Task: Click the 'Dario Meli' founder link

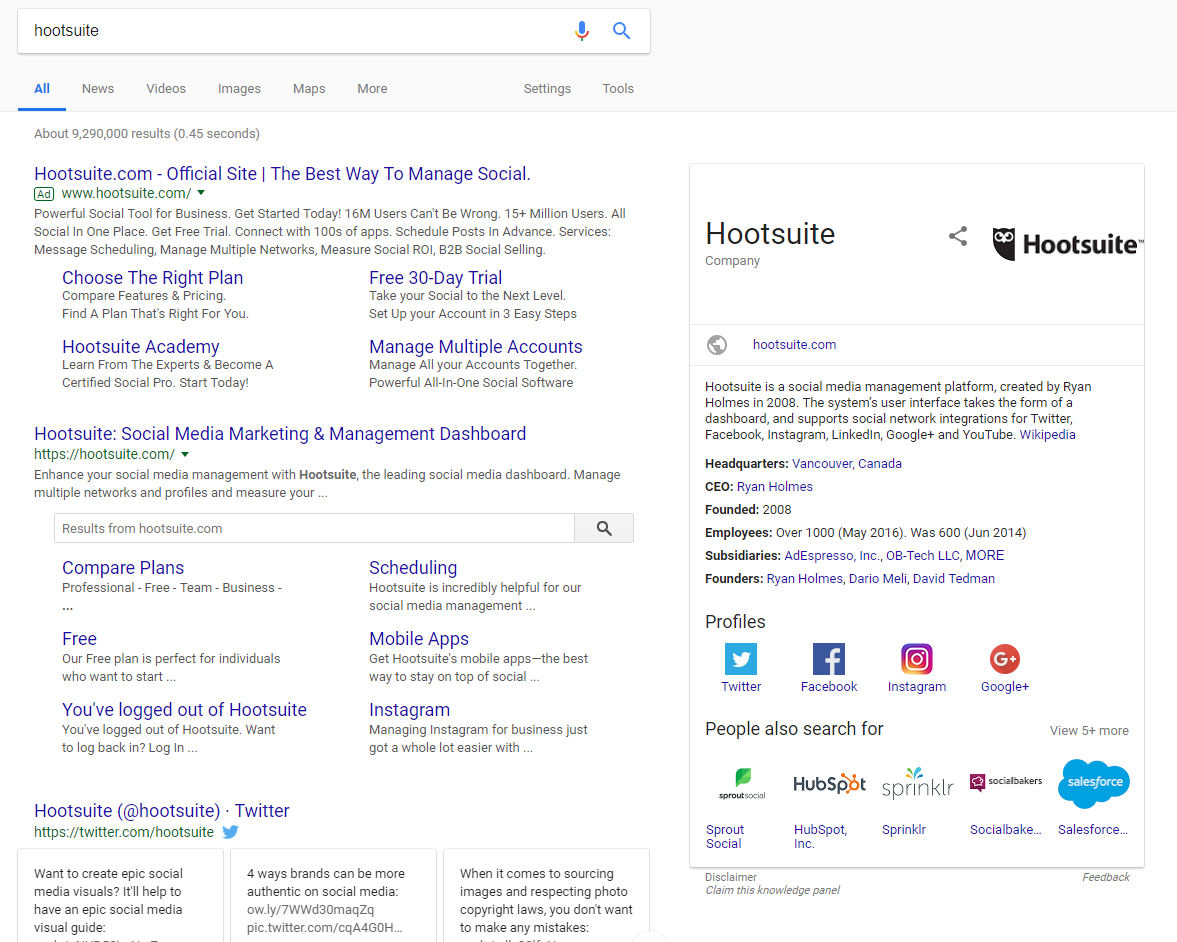Action: (877, 579)
